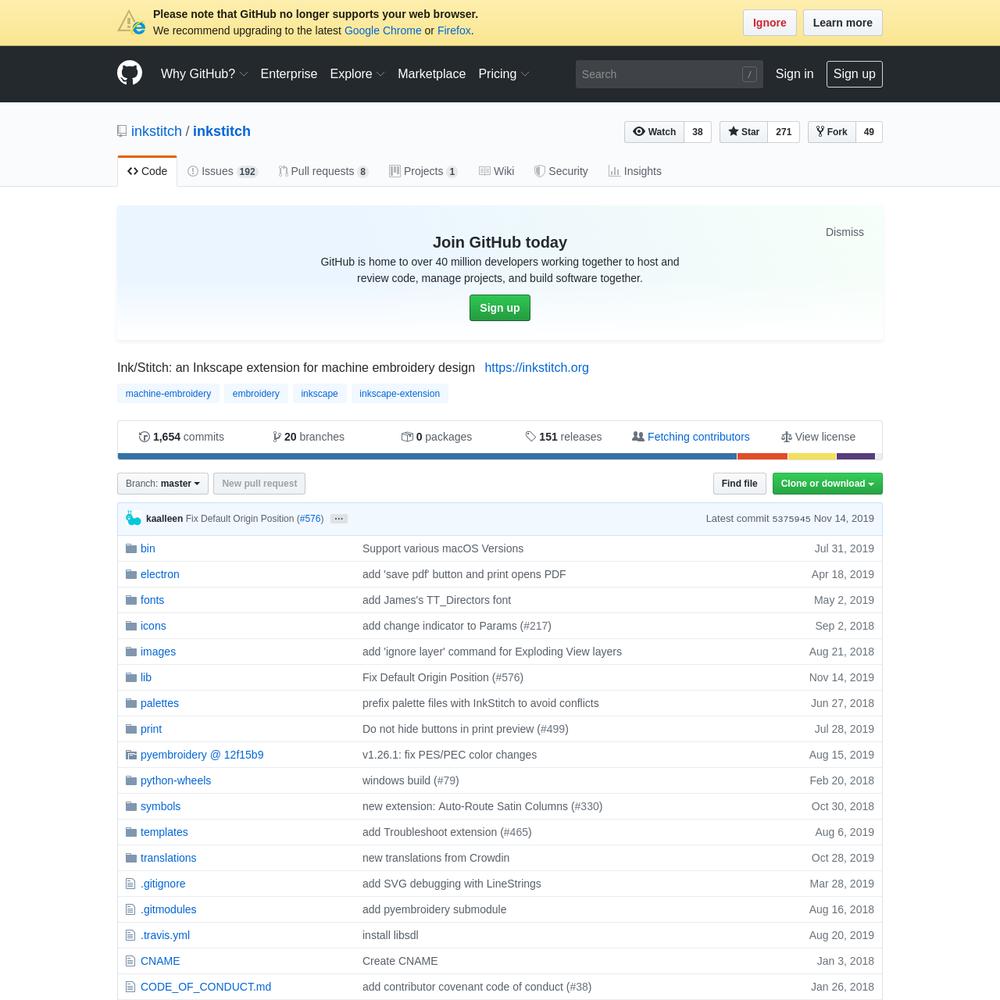Open the CODE_OF_CONDUCT.md file
Viewport: 1000px width, 1000px height.
click(x=205, y=987)
